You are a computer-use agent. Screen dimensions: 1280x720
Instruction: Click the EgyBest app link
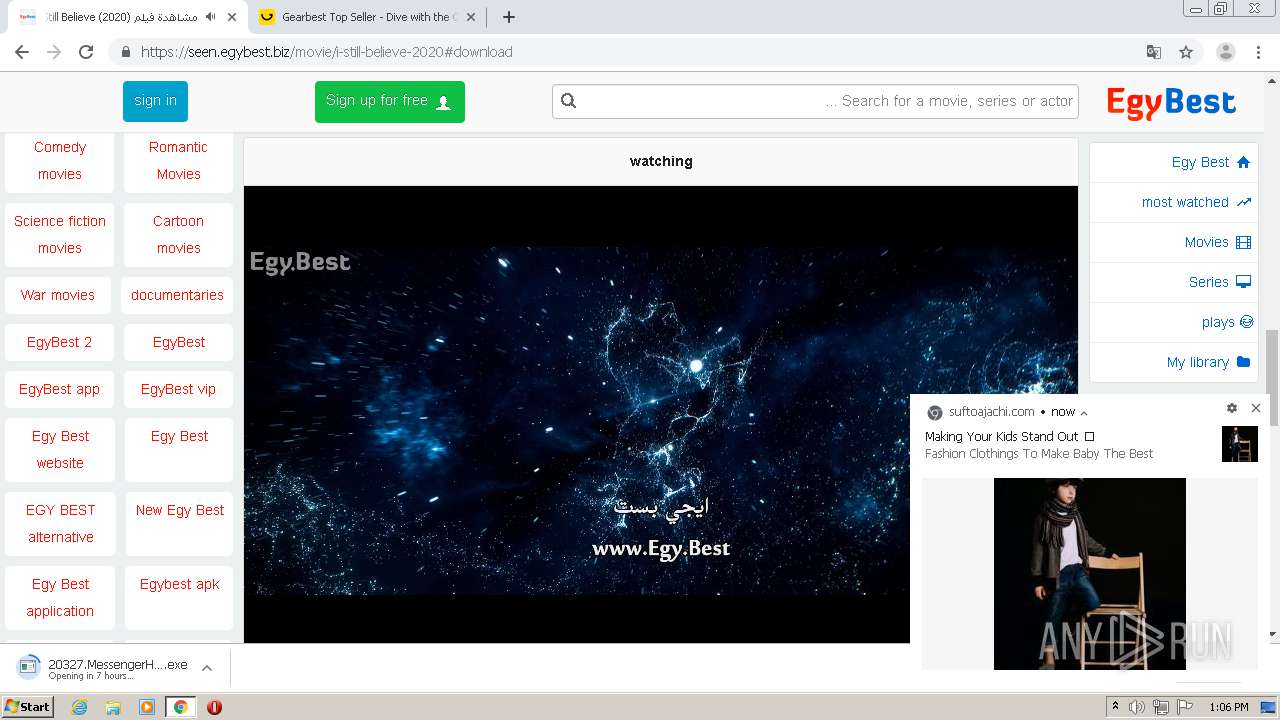point(60,389)
